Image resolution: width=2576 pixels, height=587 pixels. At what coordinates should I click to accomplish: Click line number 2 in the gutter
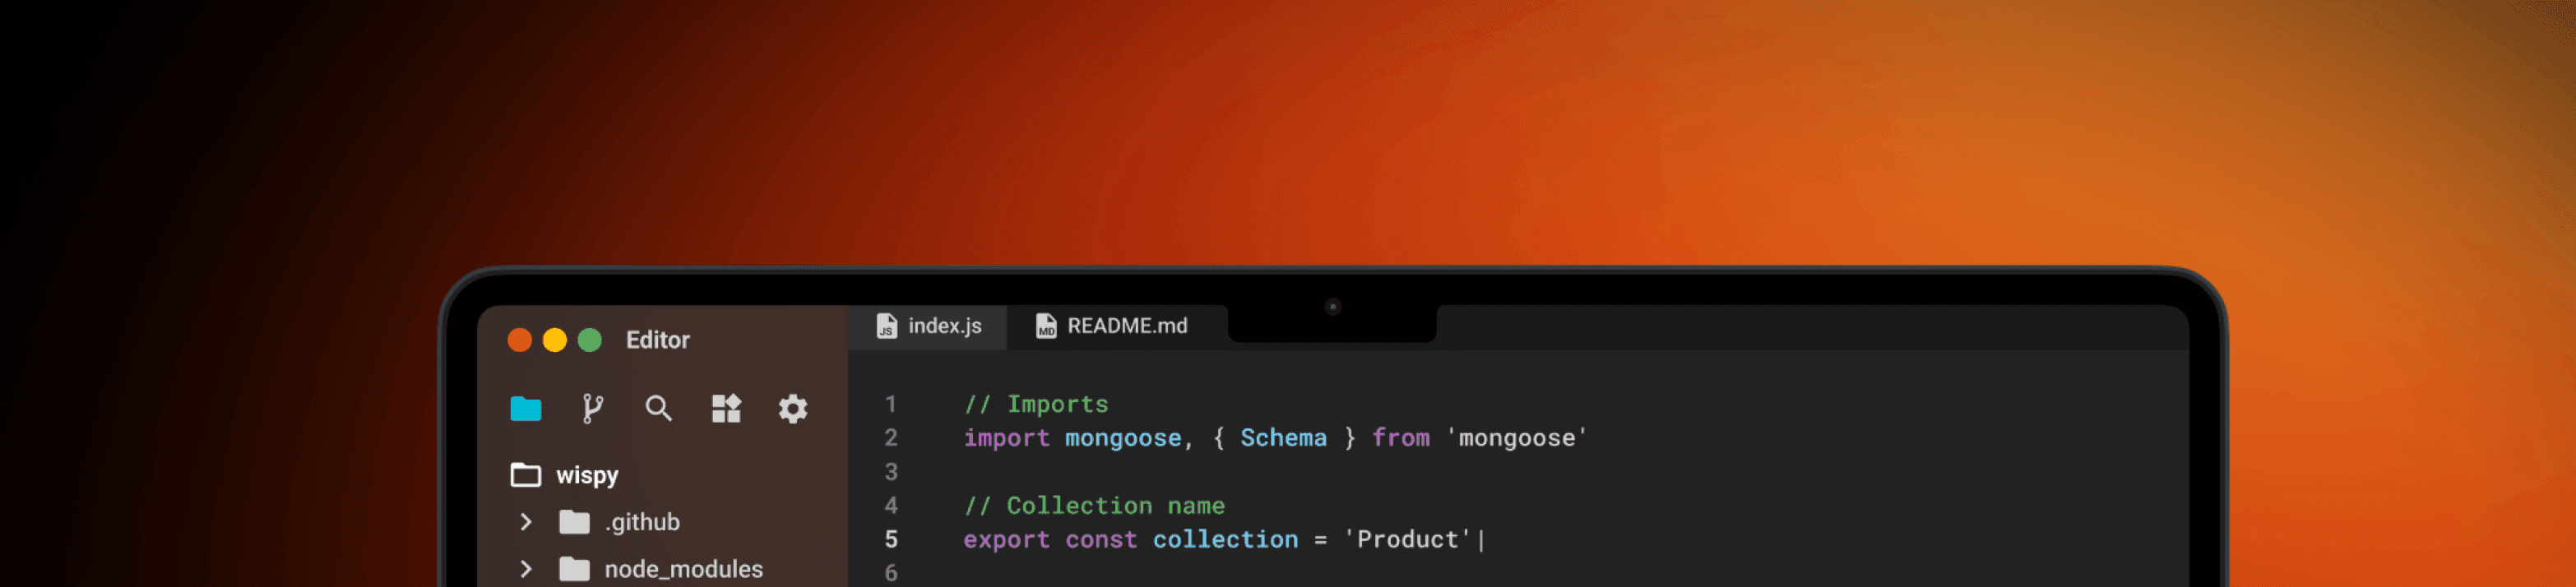[x=891, y=438]
